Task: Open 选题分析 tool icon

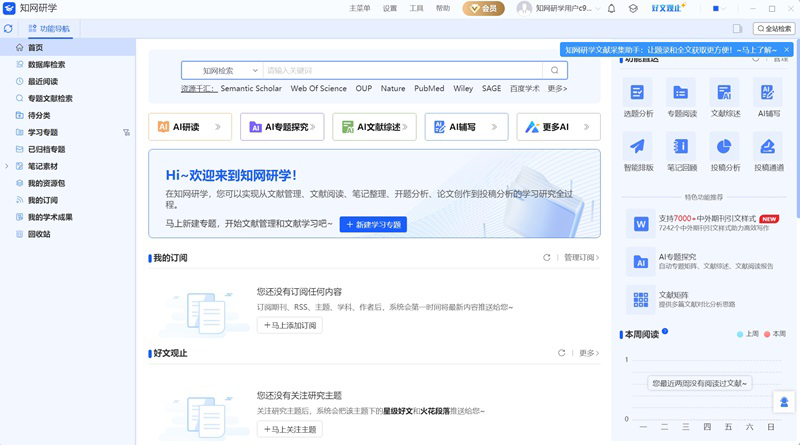Action: [638, 93]
